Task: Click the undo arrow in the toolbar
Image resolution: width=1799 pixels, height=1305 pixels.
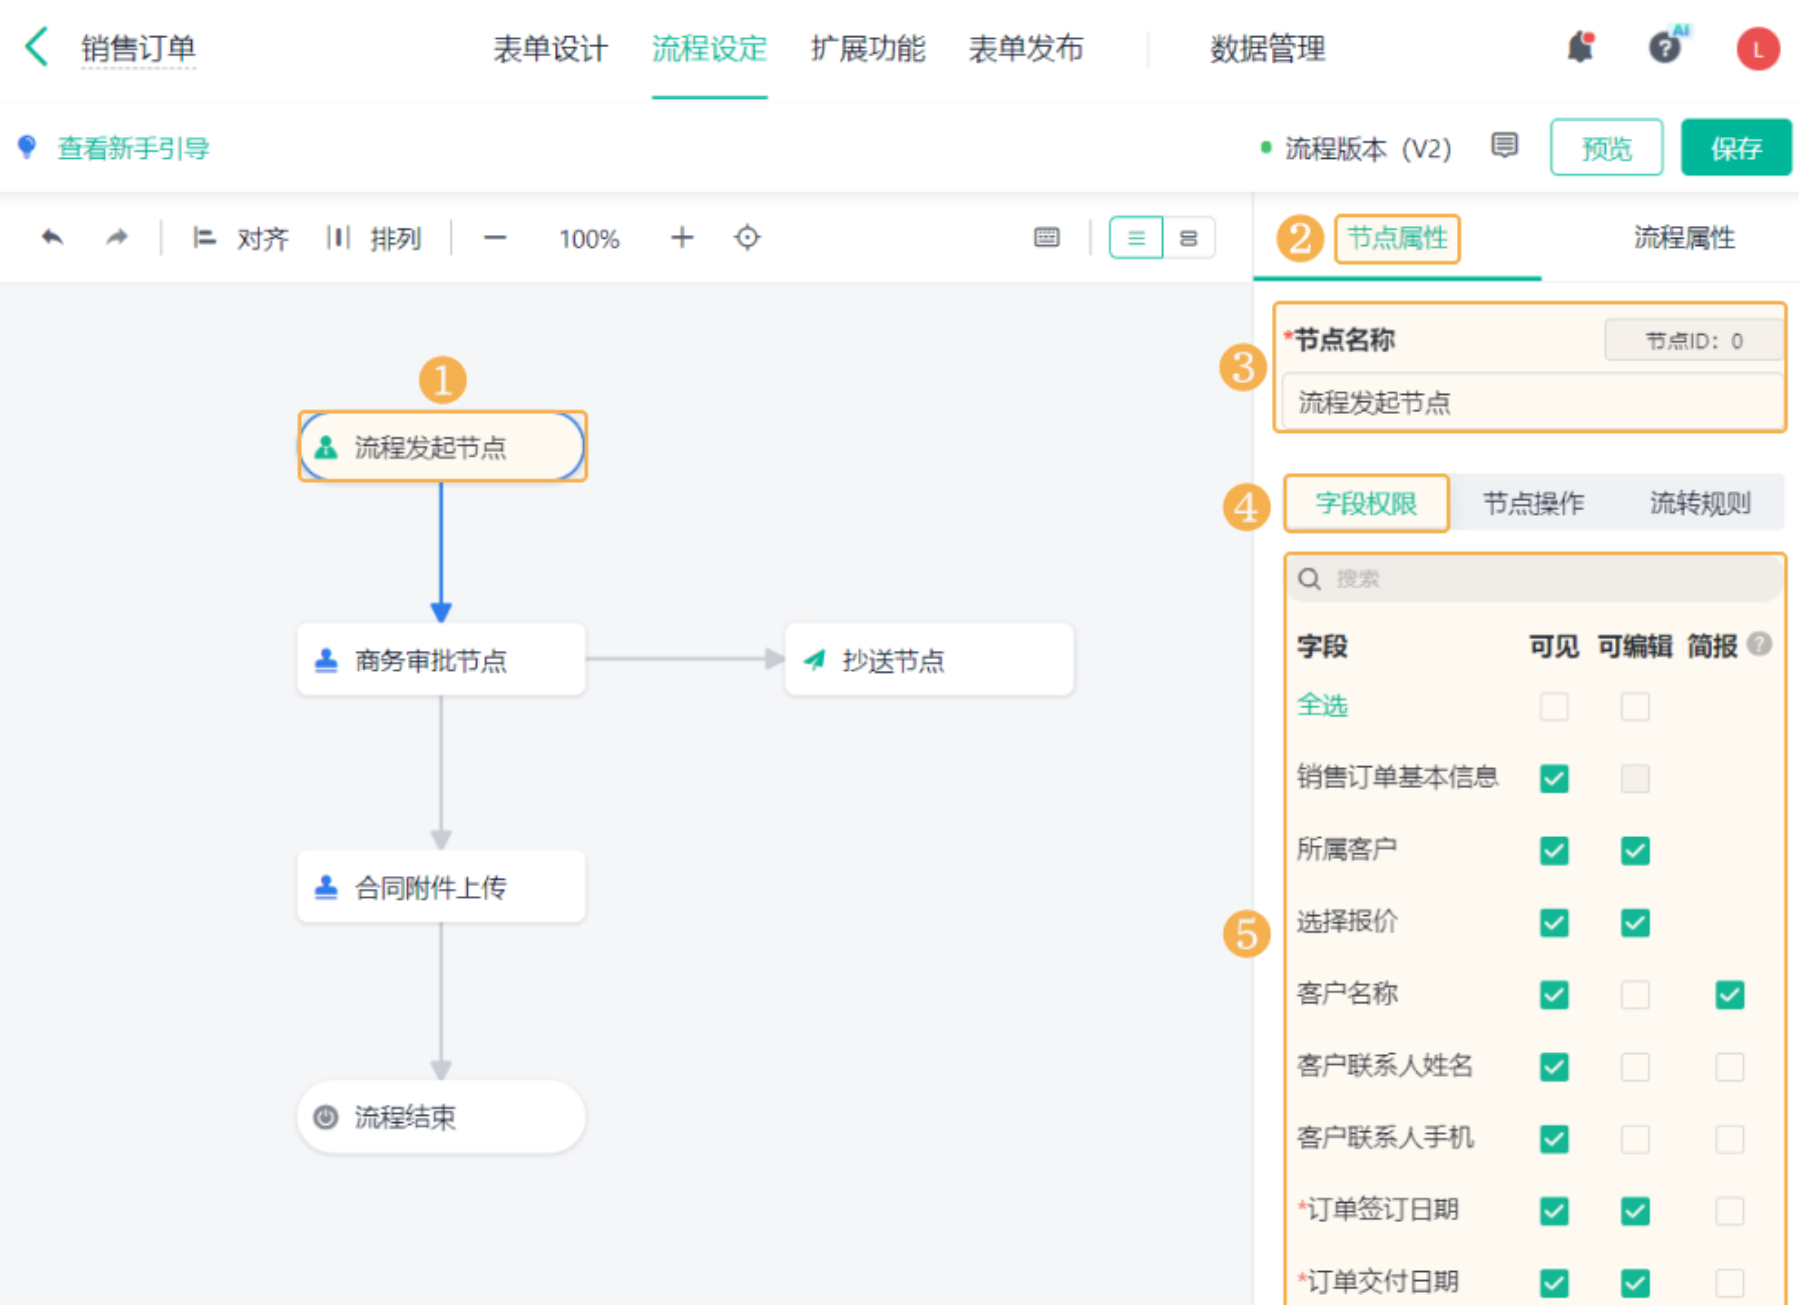Action: (x=53, y=238)
